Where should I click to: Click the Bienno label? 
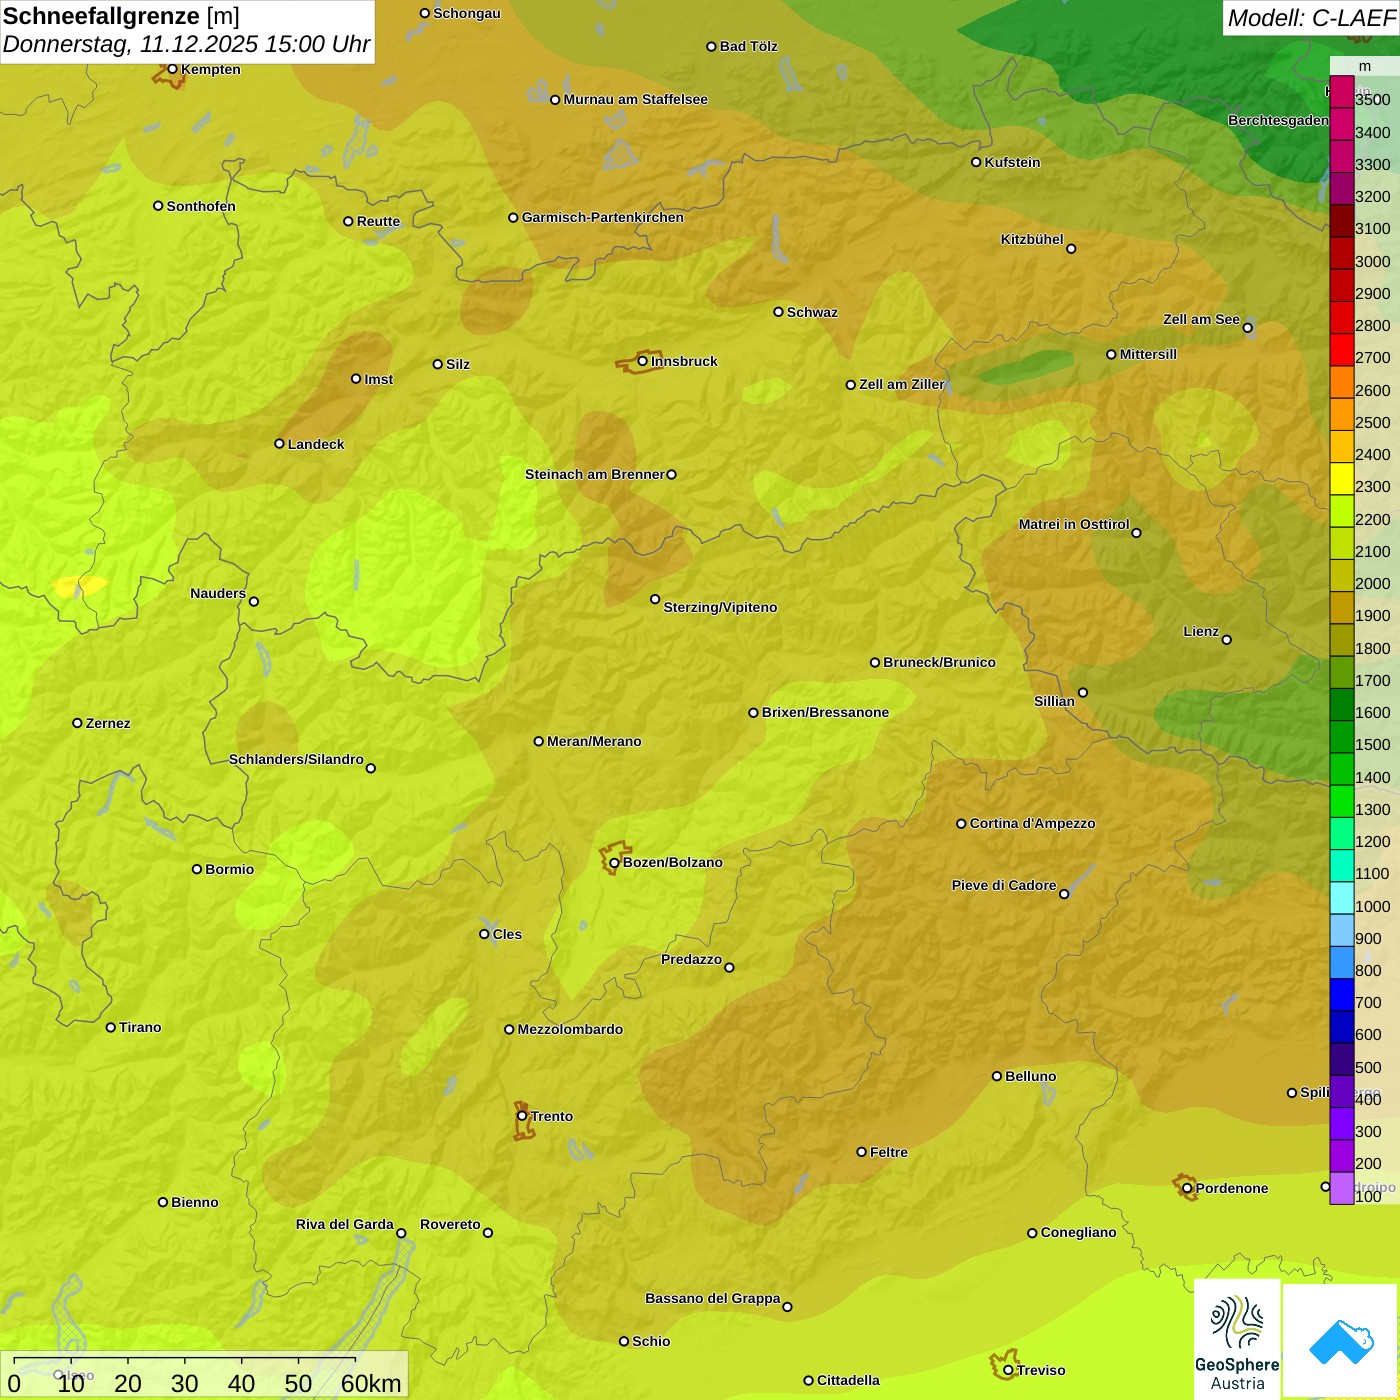pos(194,1202)
